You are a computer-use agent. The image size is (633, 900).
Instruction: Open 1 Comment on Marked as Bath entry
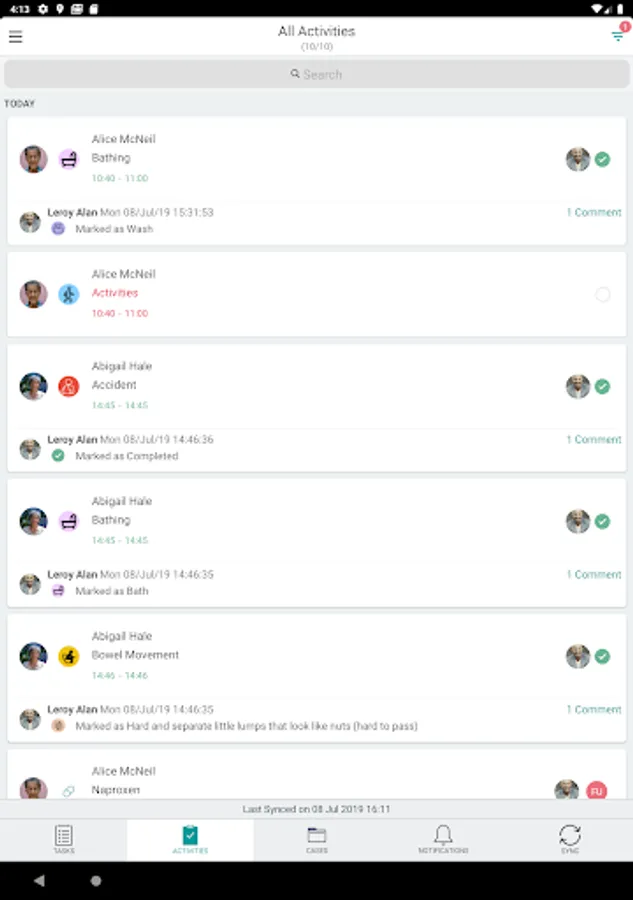(594, 575)
